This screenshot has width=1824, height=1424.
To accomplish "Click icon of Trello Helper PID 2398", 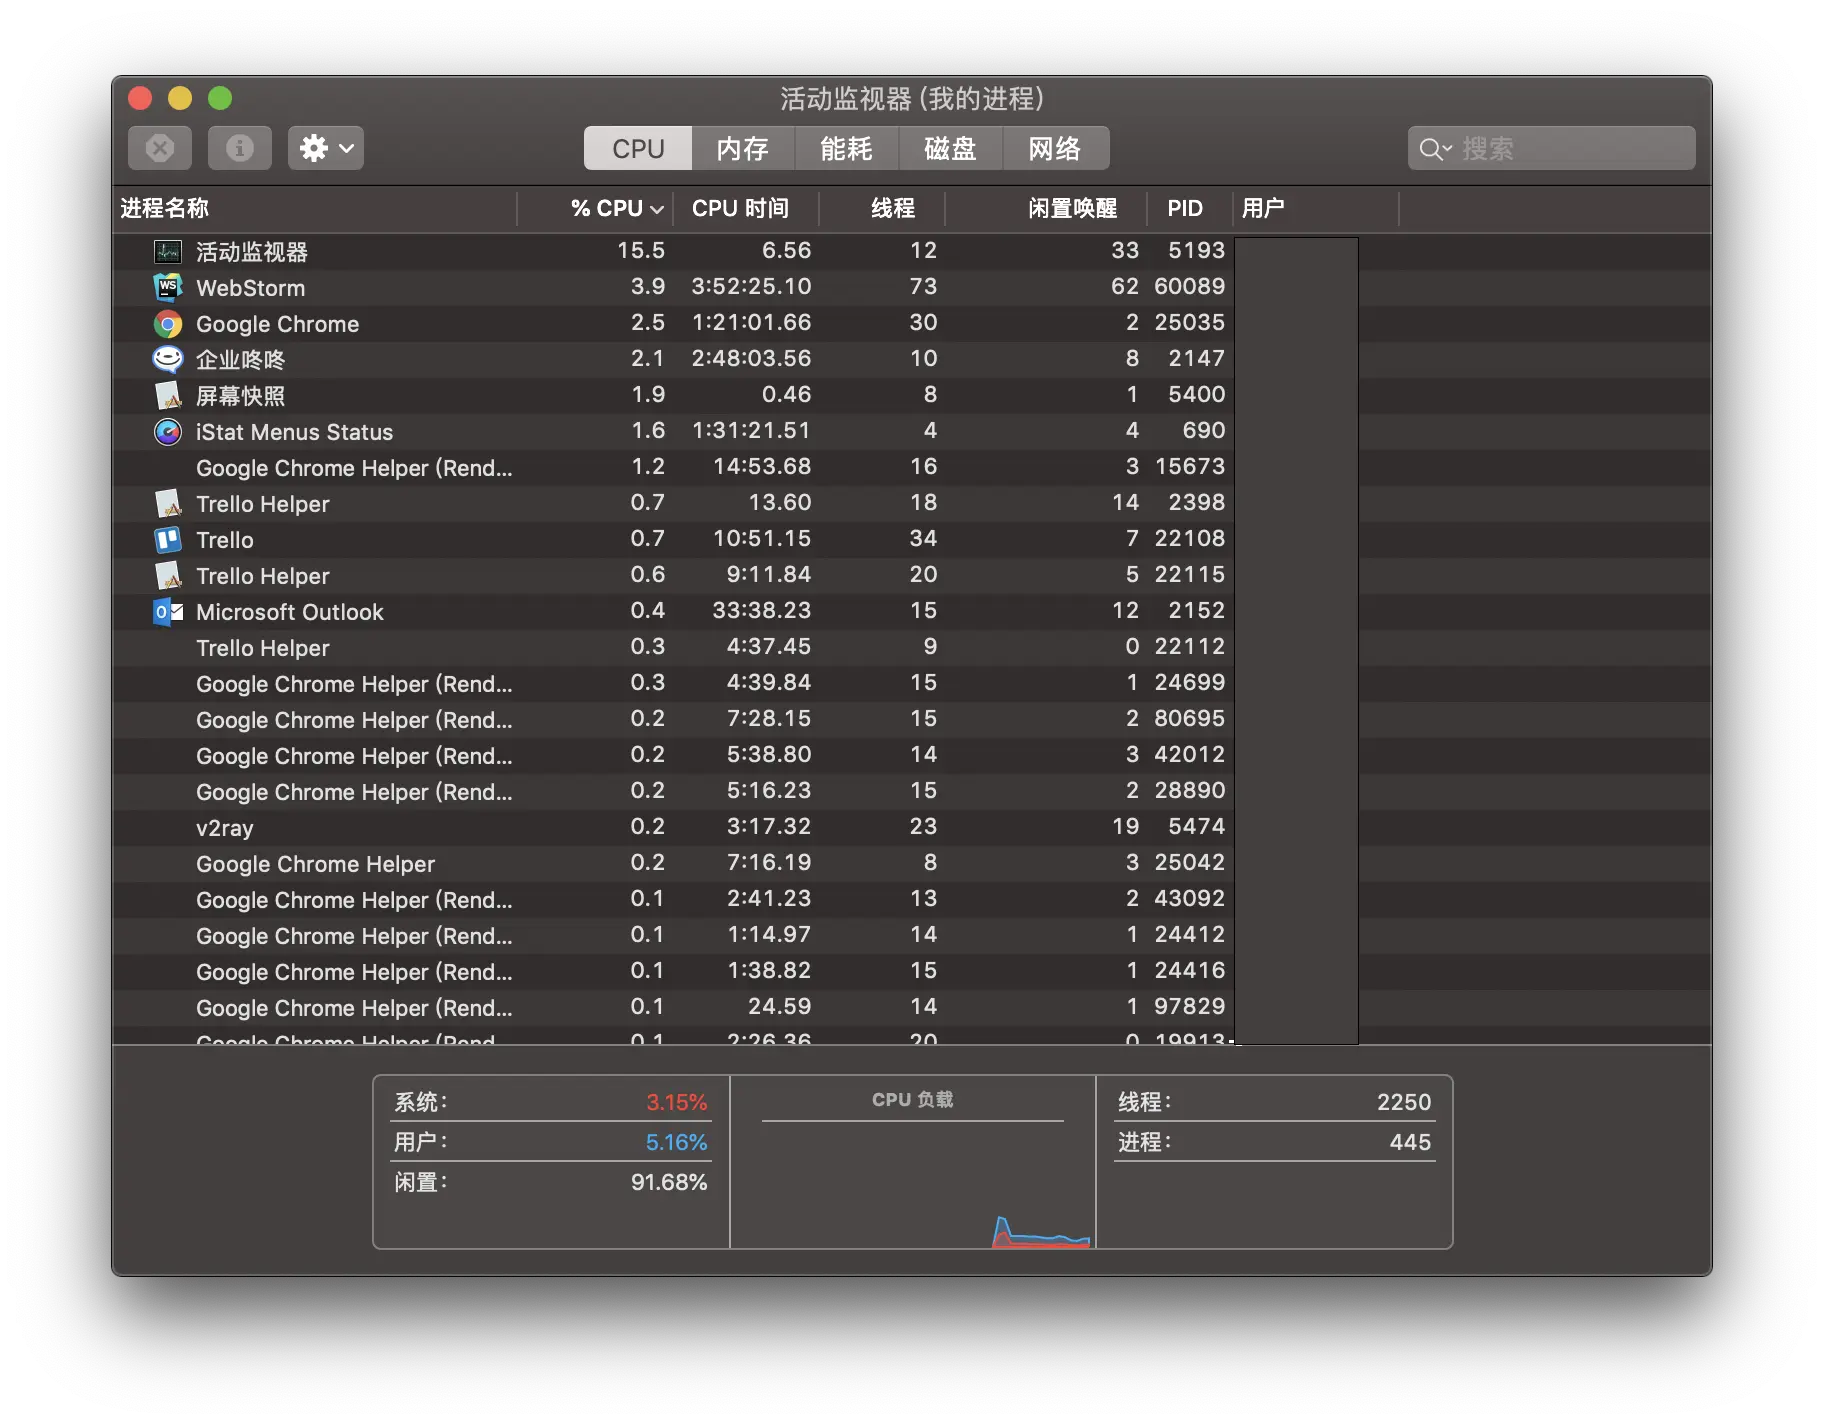I will 168,503.
